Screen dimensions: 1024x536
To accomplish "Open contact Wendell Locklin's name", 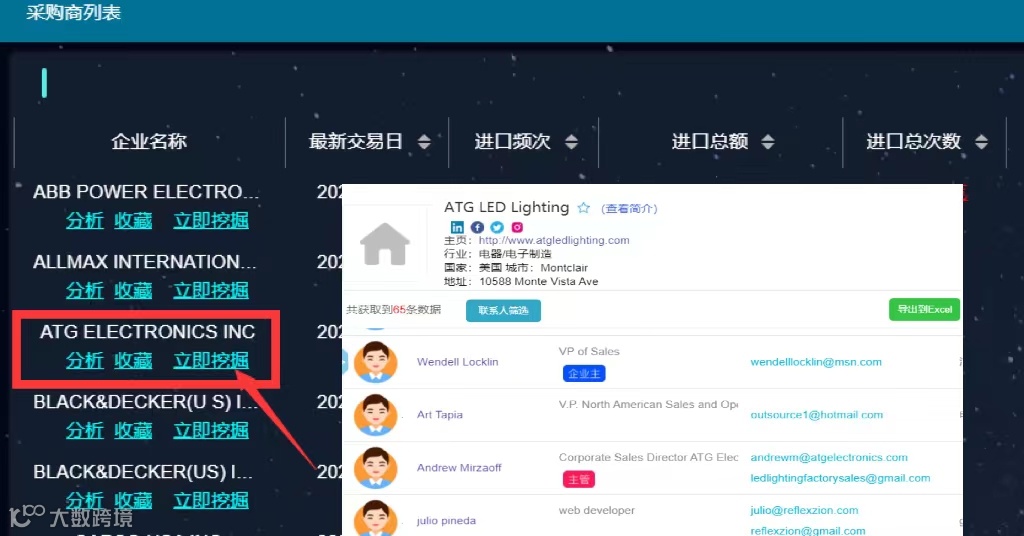I will 458,362.
